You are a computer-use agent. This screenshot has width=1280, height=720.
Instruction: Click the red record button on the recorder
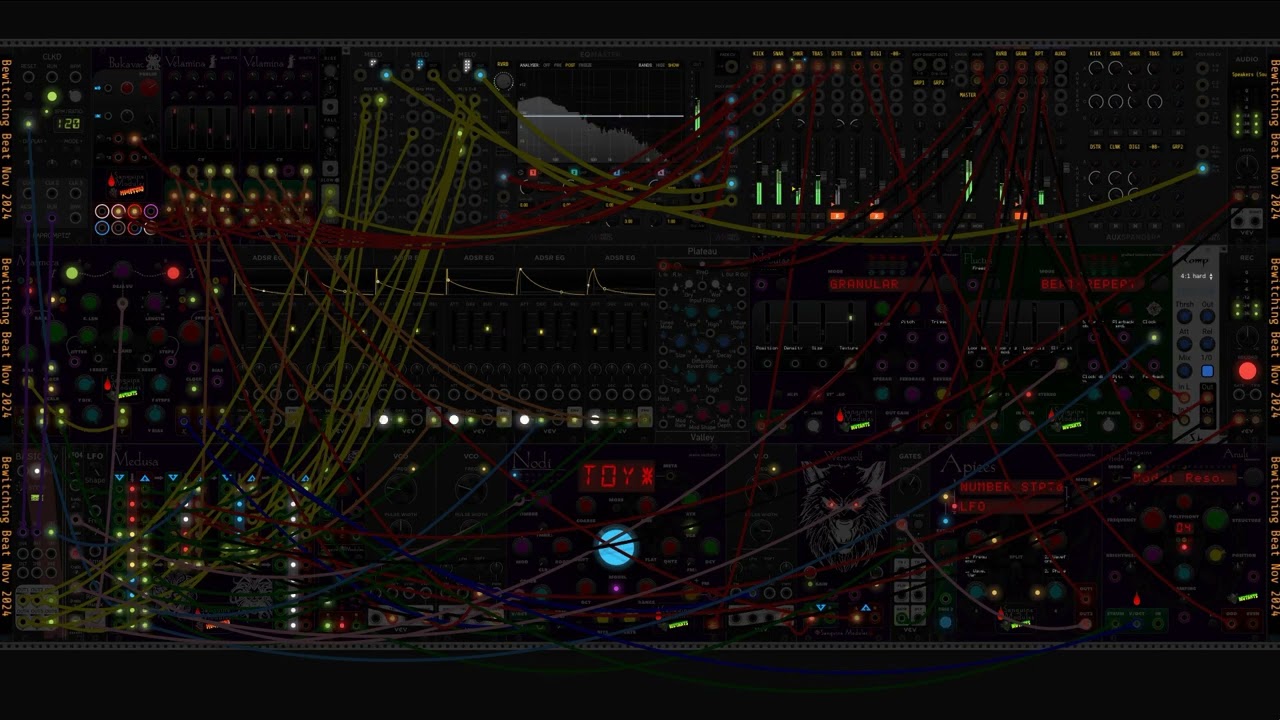pyautogui.click(x=1247, y=372)
